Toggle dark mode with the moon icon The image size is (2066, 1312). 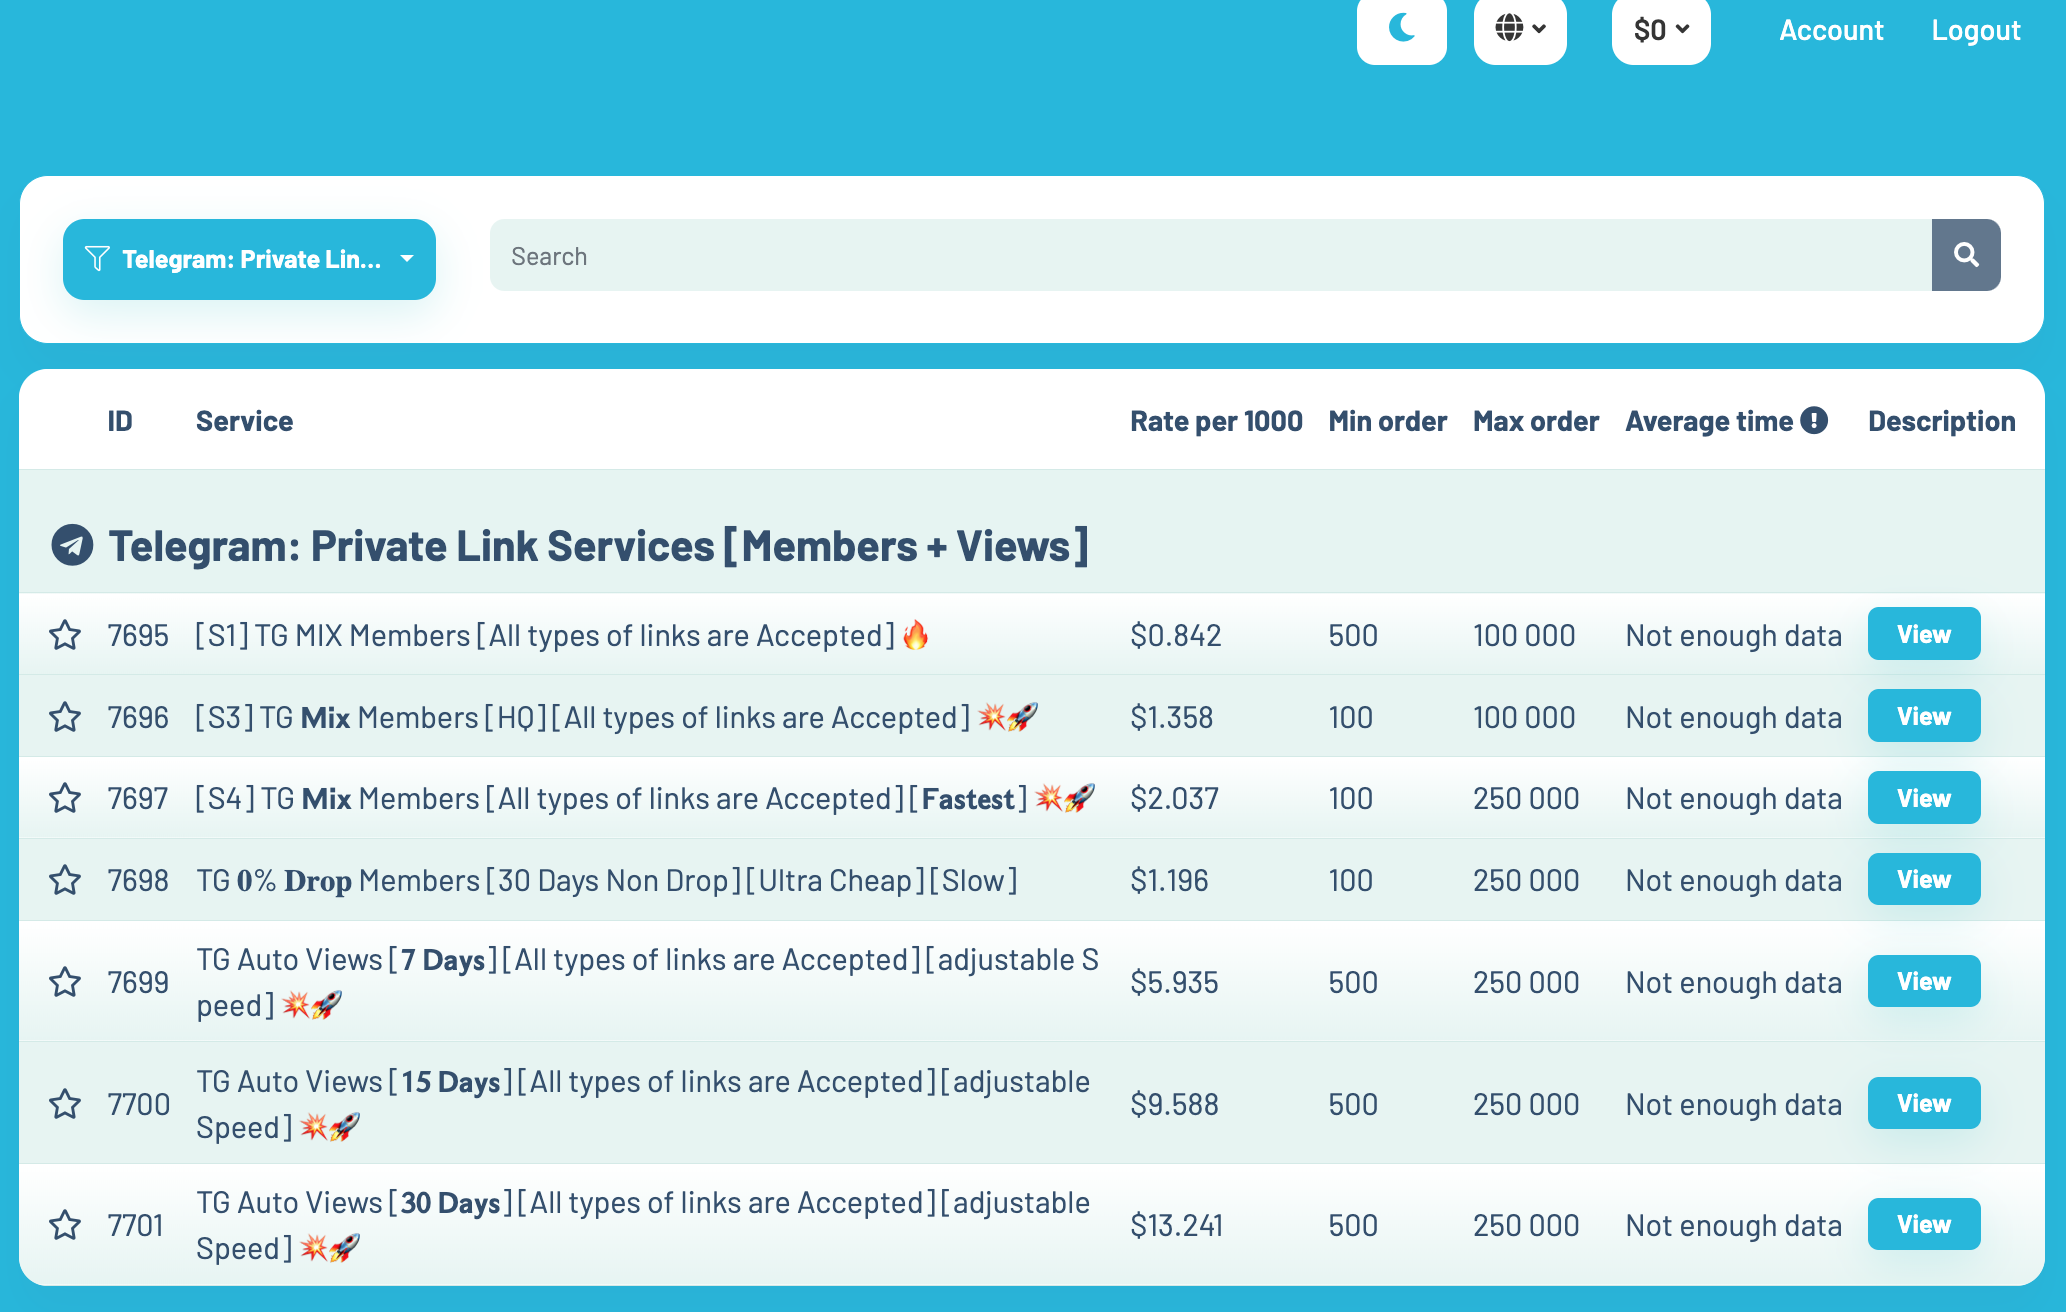[1401, 29]
